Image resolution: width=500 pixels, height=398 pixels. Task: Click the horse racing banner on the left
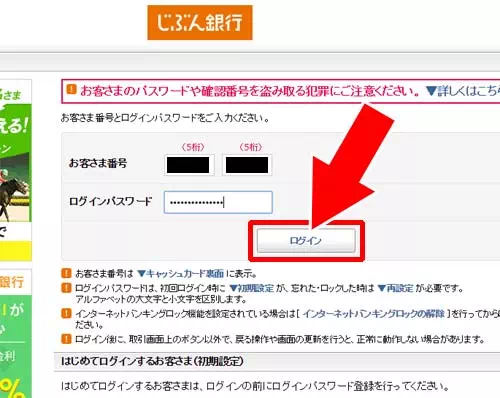pyautogui.click(x=16, y=170)
